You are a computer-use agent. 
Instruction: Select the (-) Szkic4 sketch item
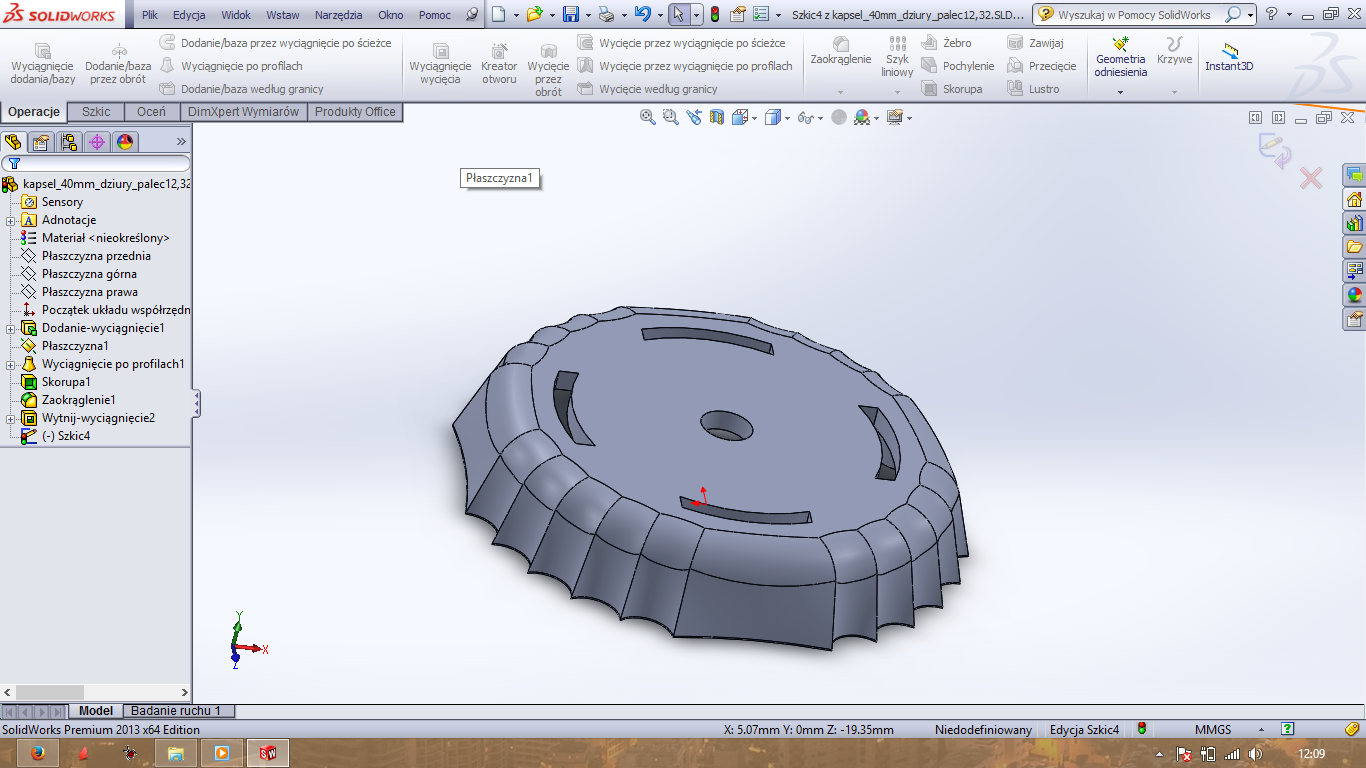tap(66, 436)
